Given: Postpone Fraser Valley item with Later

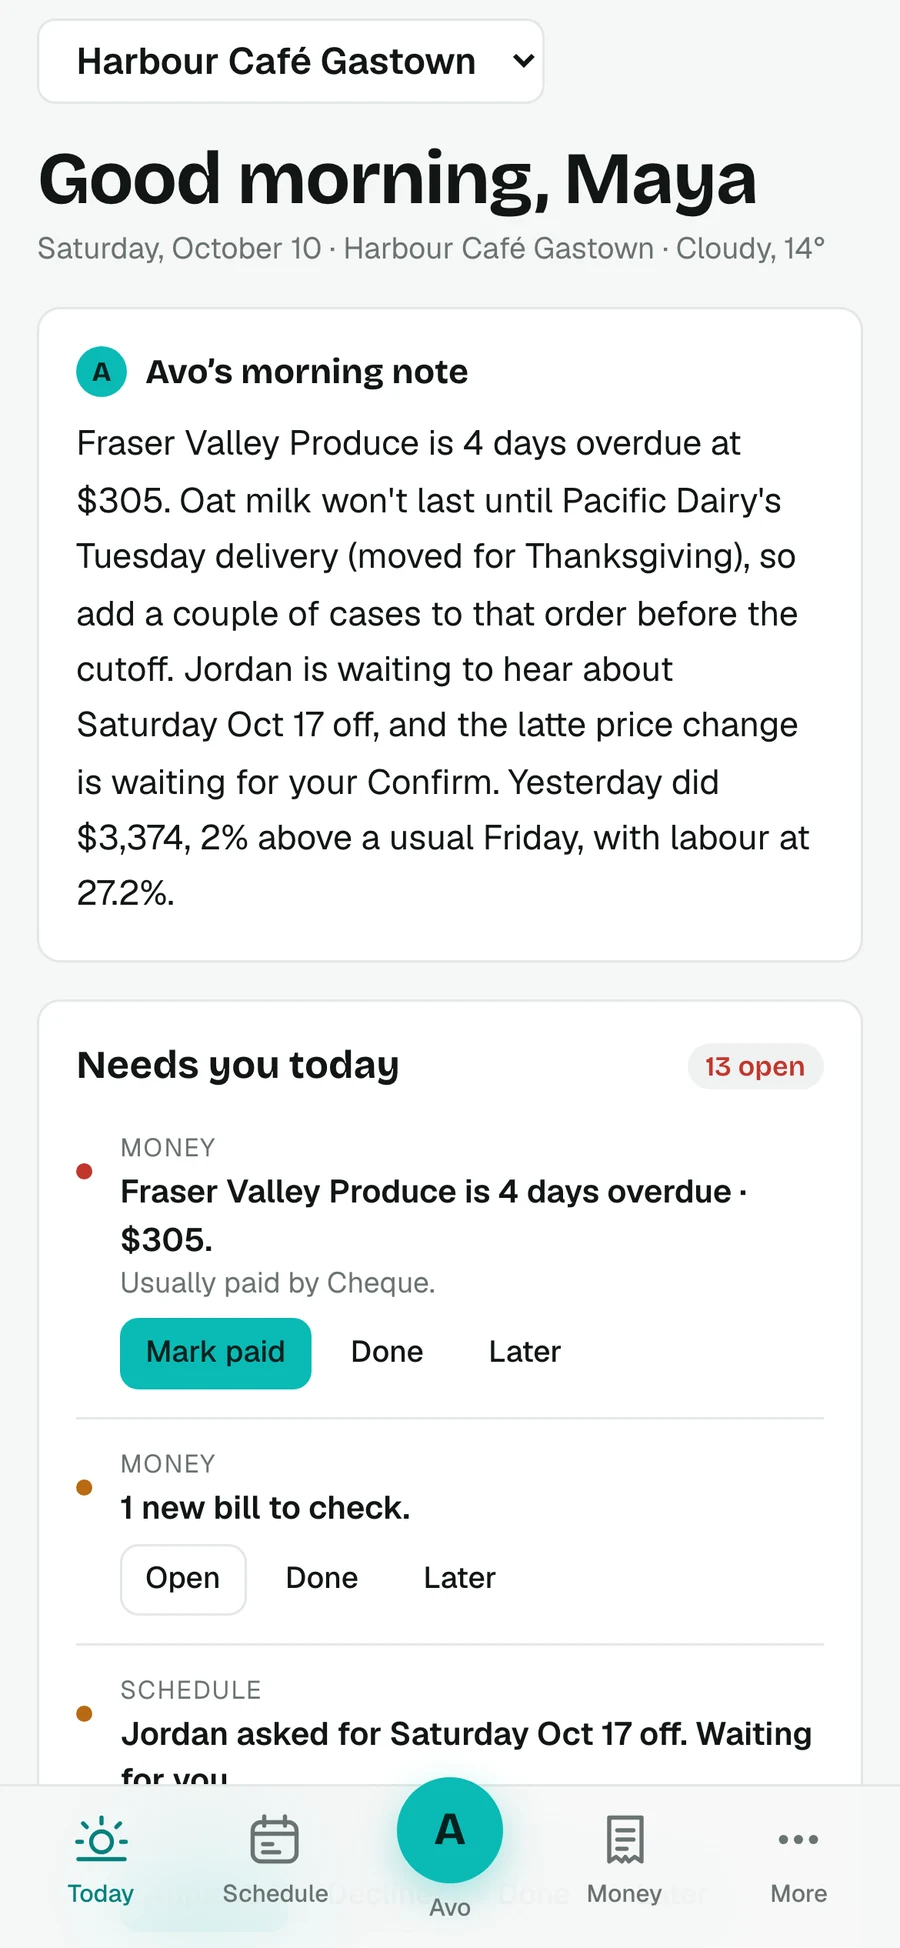Looking at the screenshot, I should [525, 1352].
